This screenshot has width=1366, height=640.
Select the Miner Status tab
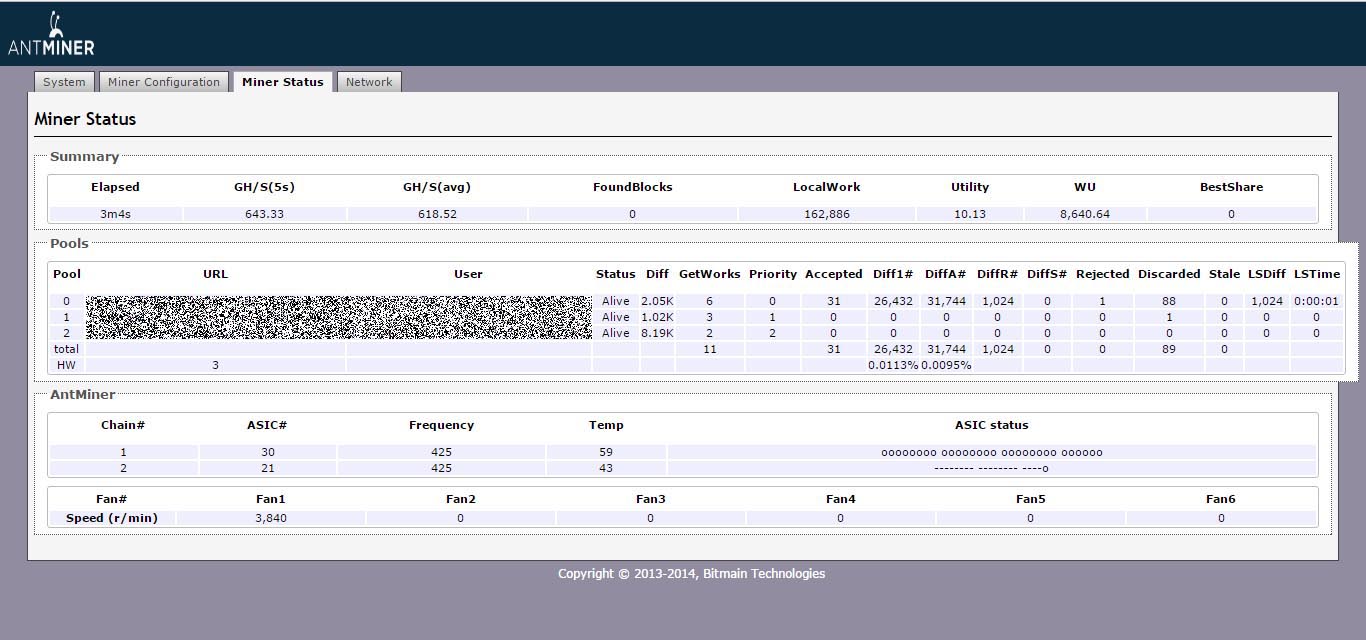pos(282,82)
